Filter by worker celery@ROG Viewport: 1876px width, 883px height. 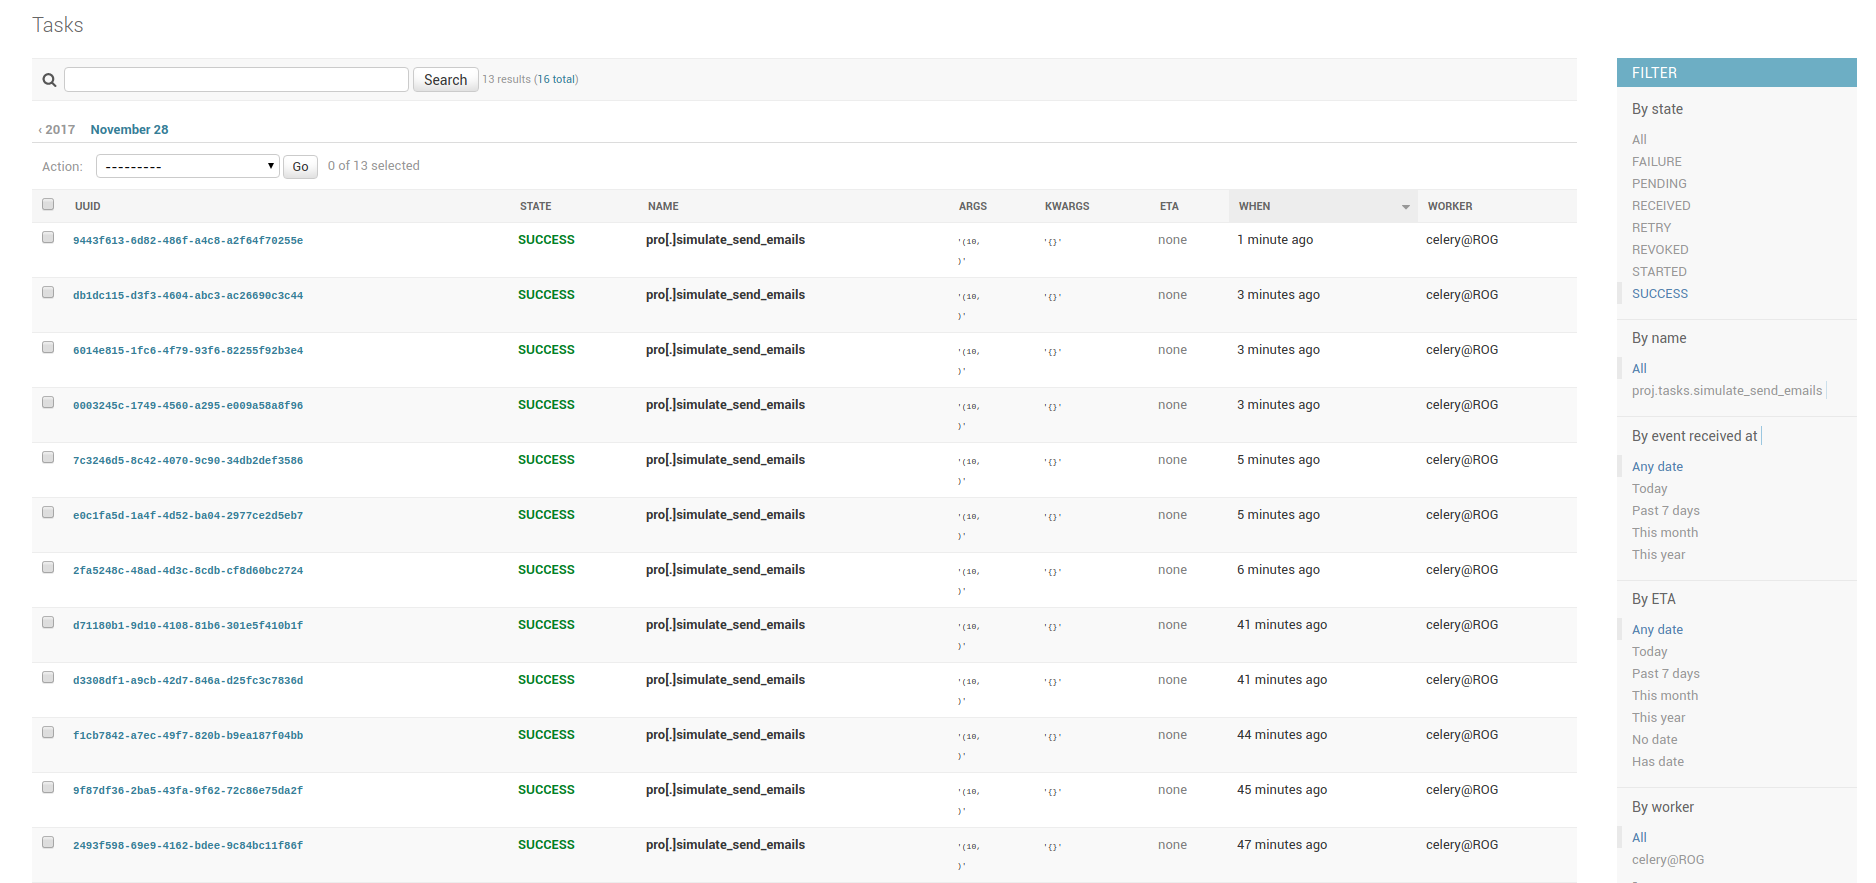1667,860
